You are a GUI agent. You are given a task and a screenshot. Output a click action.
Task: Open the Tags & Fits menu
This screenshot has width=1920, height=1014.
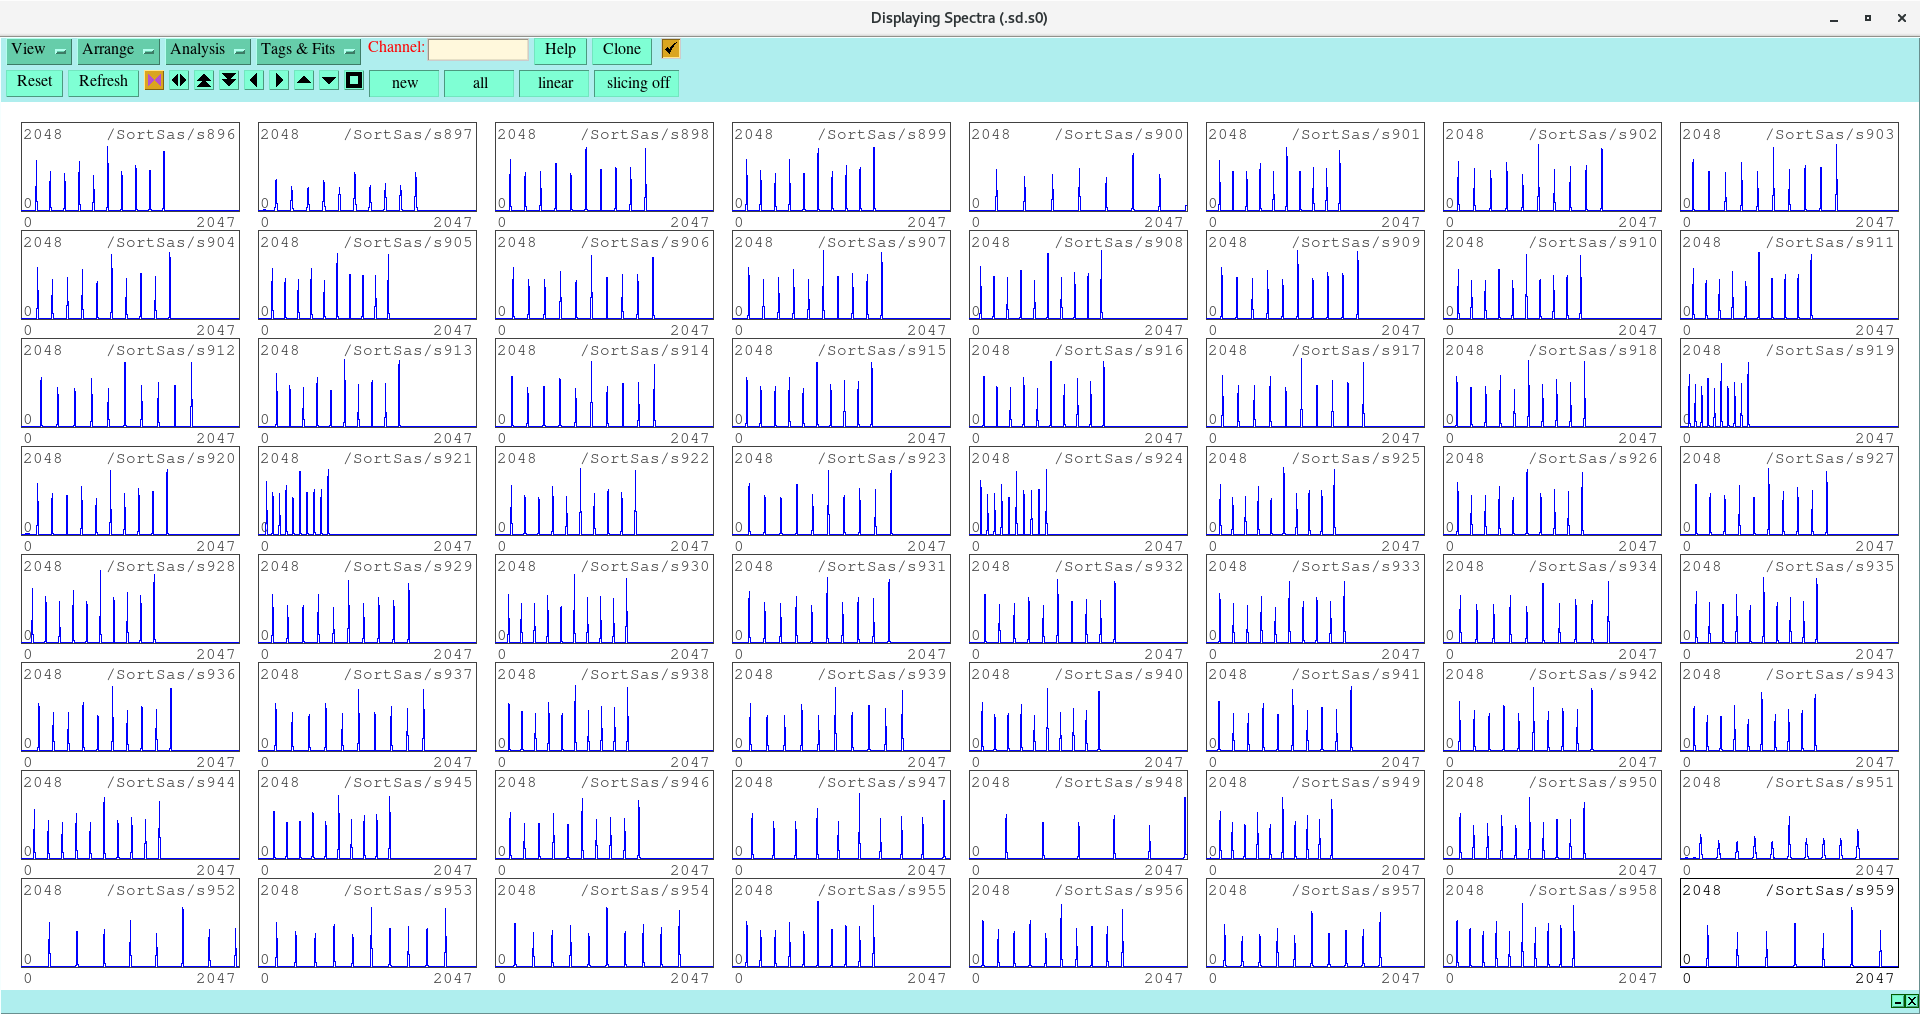point(308,50)
